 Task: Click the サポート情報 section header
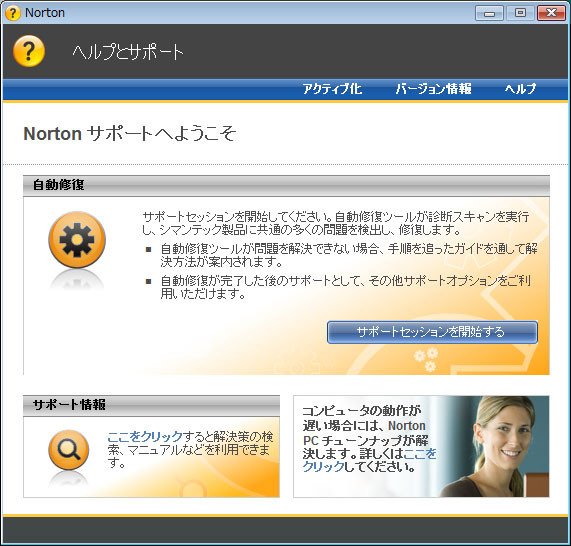coord(151,405)
